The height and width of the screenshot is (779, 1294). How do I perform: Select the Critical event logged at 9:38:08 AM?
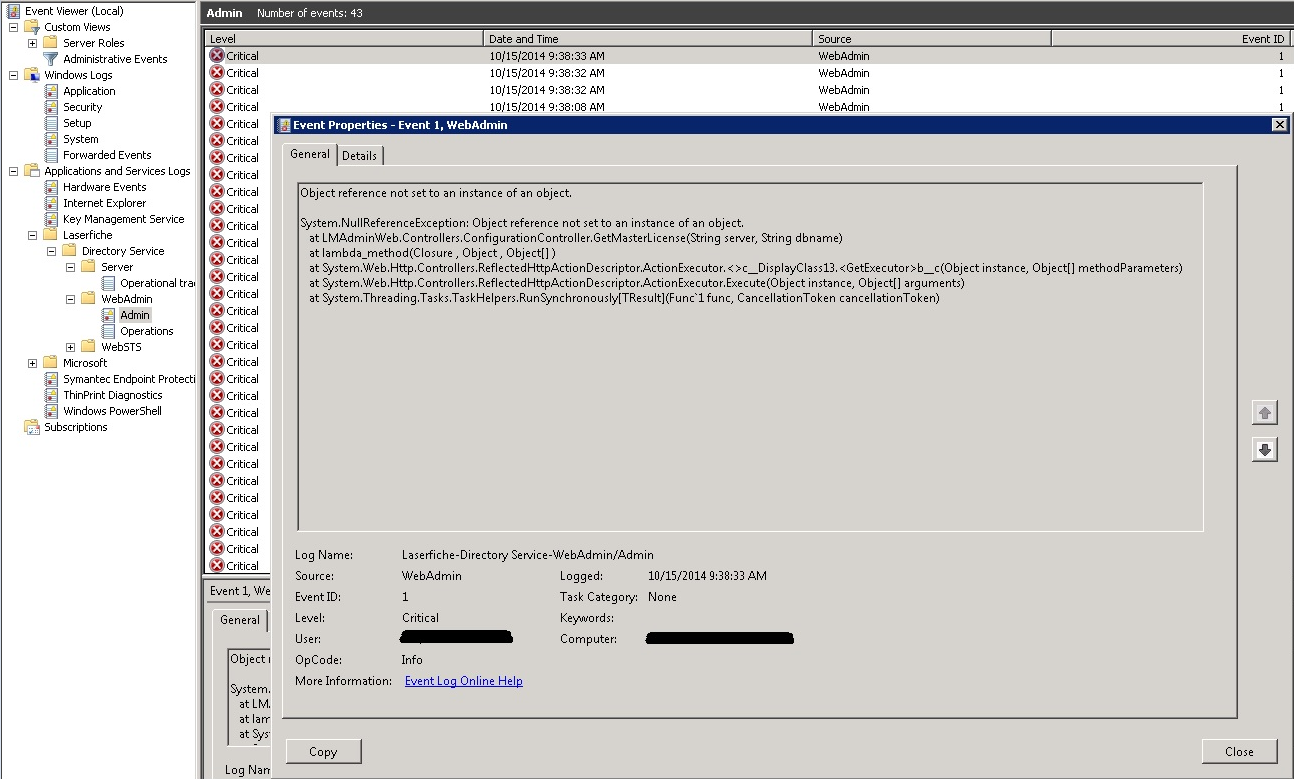click(x=748, y=107)
